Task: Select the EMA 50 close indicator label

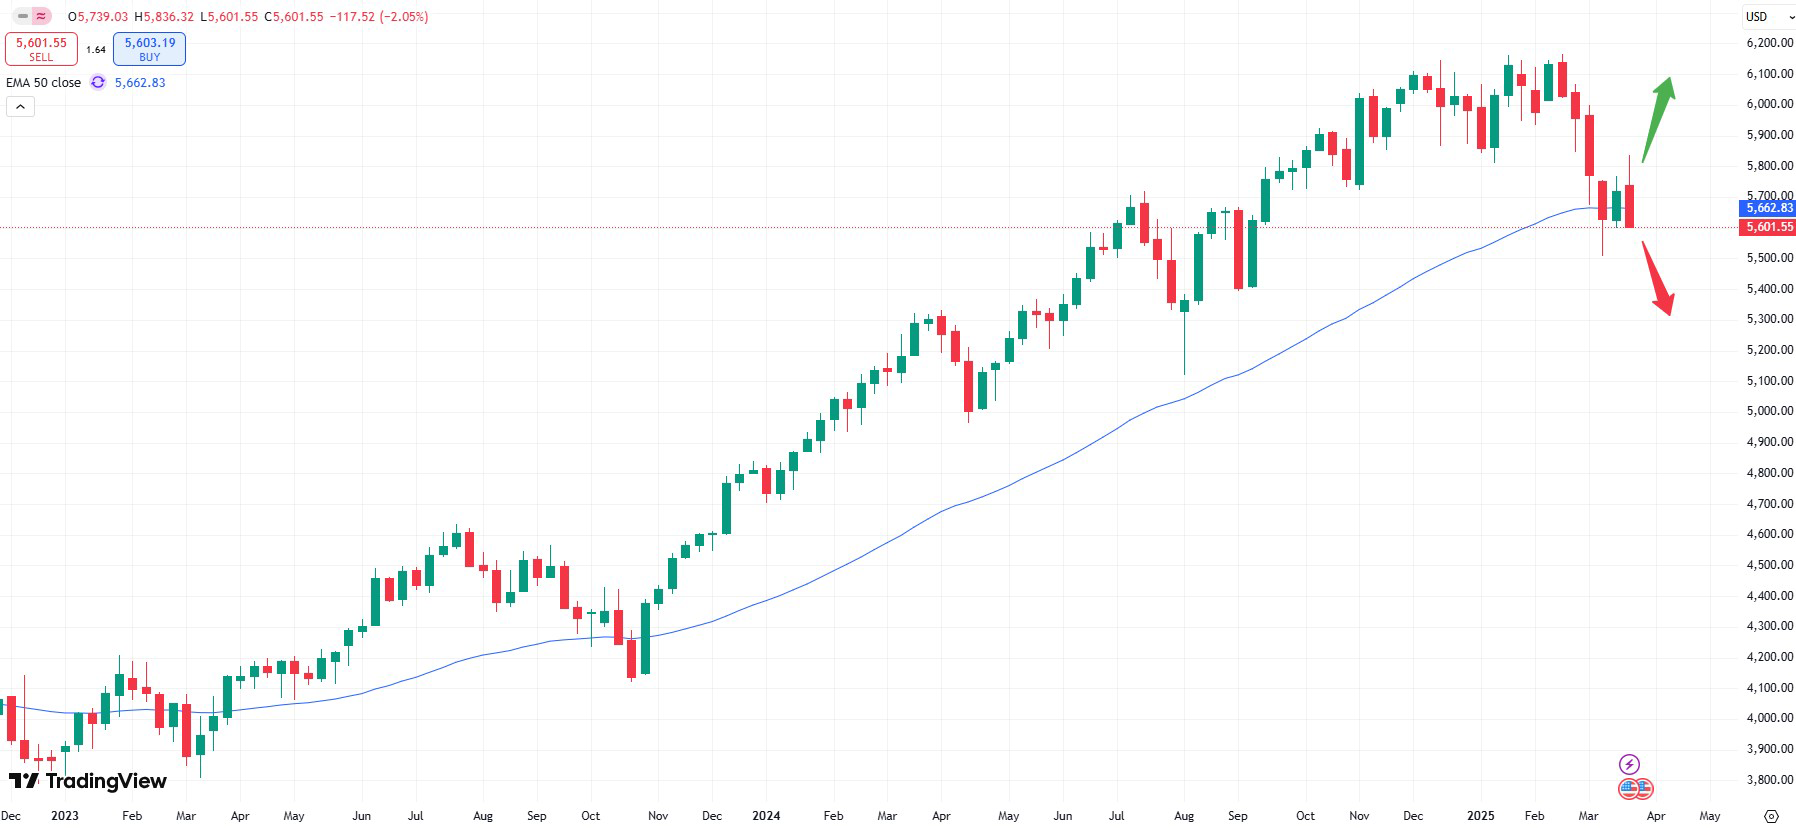Action: [x=44, y=82]
